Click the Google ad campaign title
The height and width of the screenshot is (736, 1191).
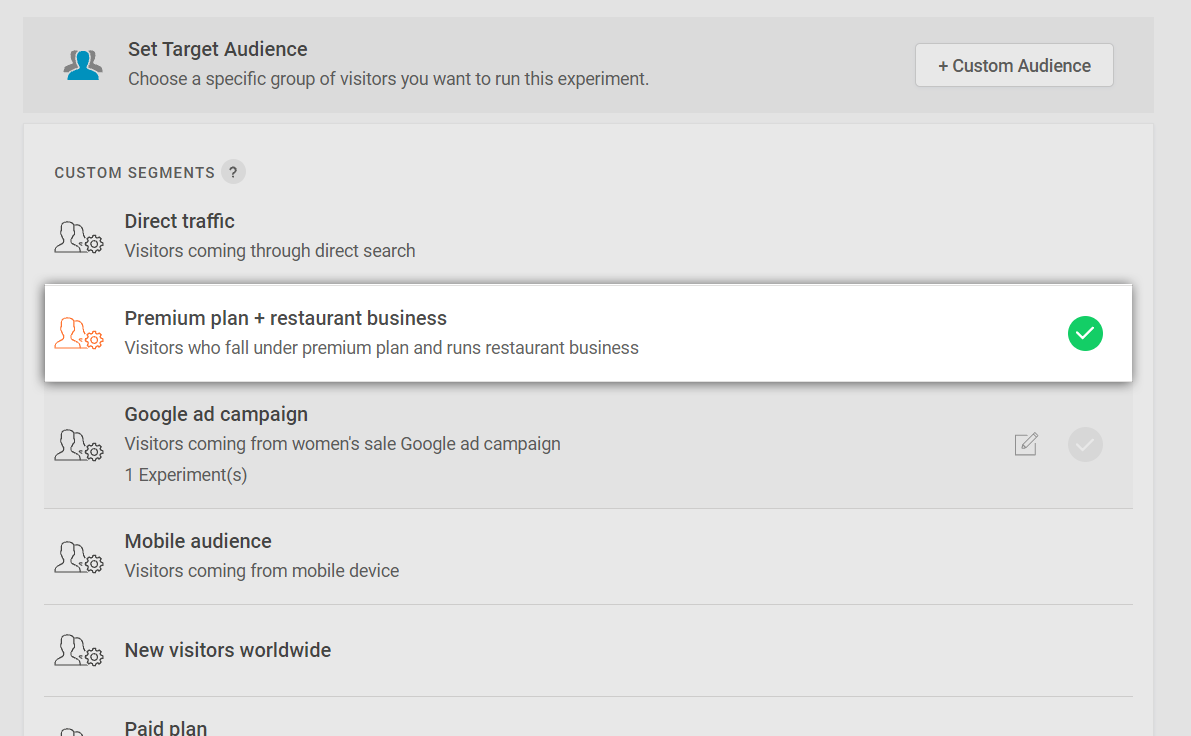click(216, 414)
